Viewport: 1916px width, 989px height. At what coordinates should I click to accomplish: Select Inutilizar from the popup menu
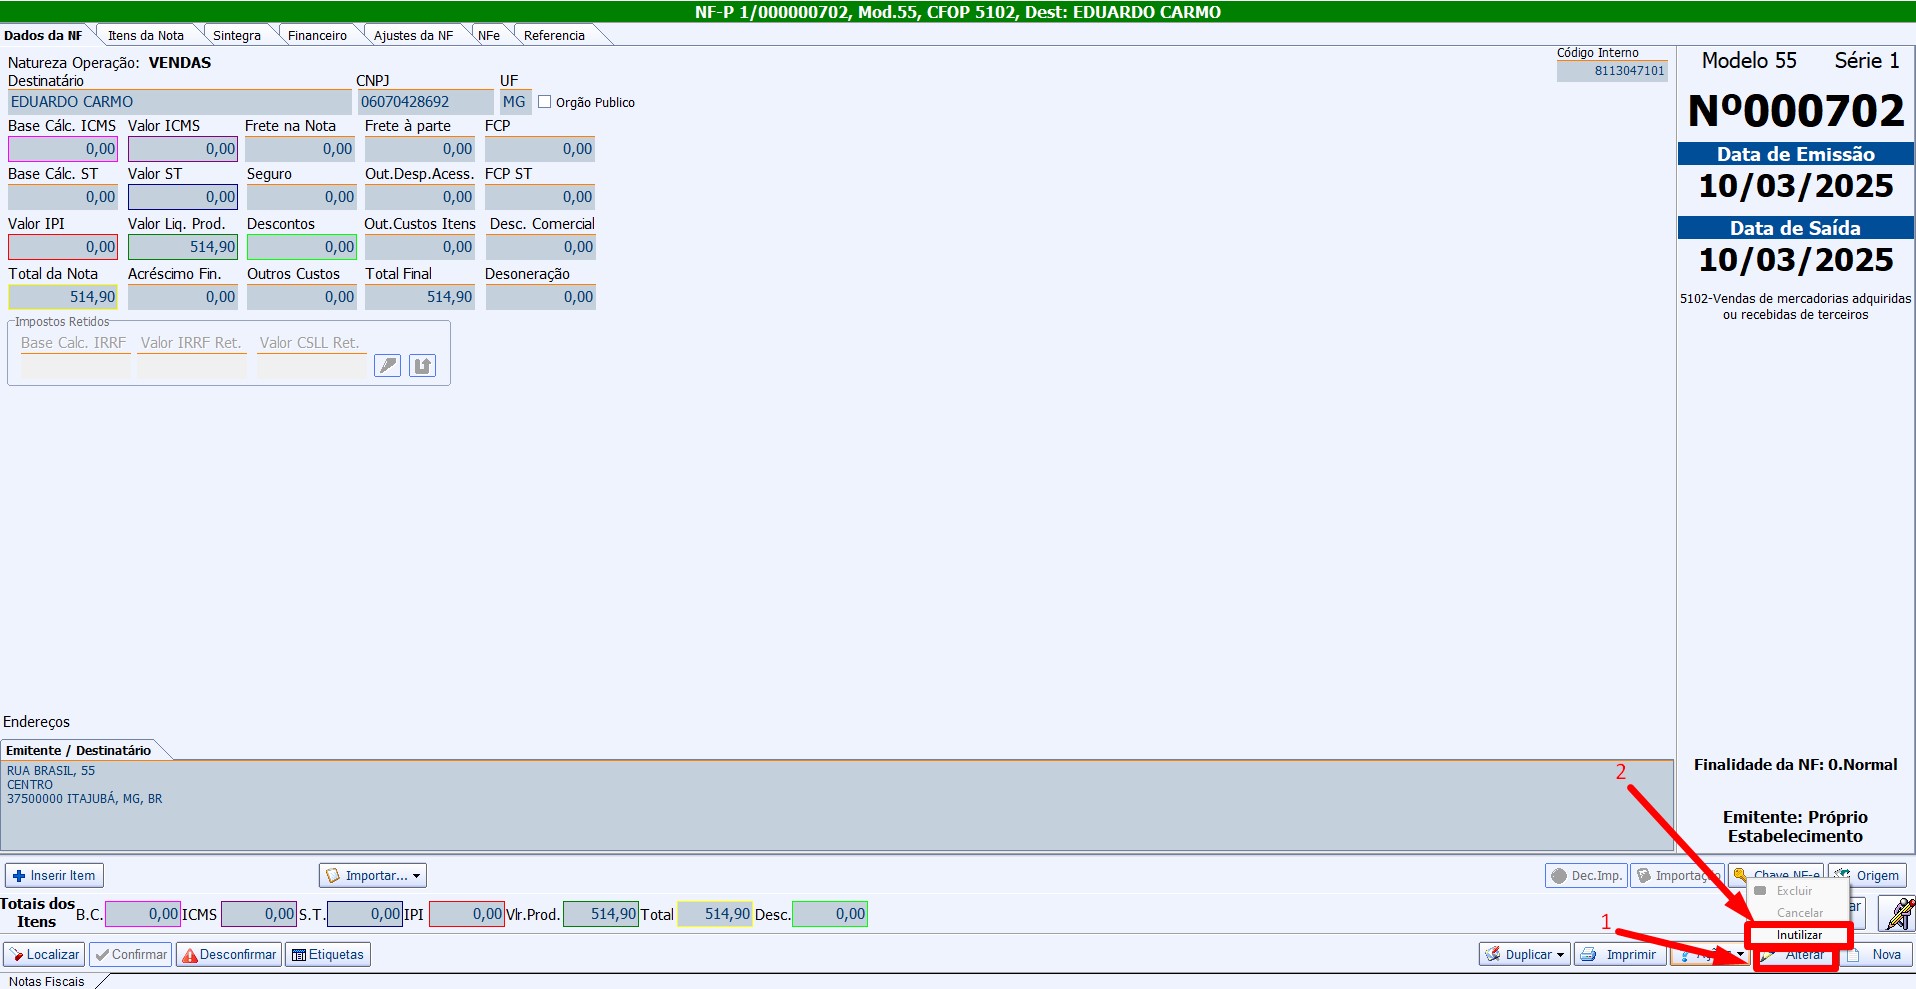[1799, 935]
